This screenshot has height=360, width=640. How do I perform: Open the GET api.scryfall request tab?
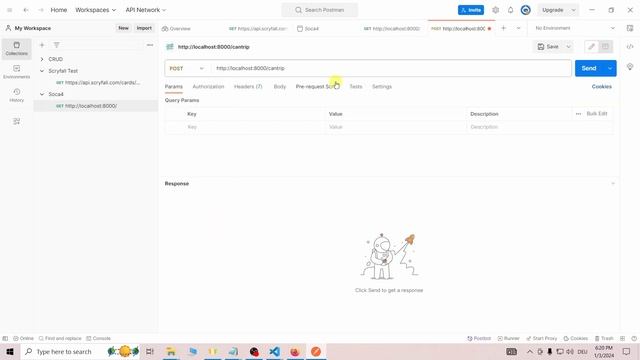coord(258,29)
